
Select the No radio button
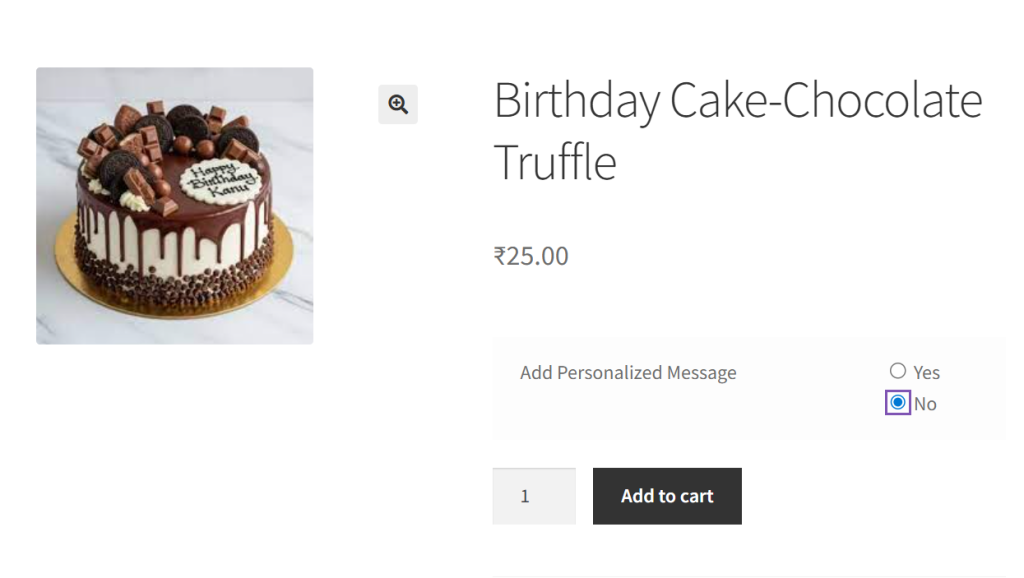tap(898, 403)
